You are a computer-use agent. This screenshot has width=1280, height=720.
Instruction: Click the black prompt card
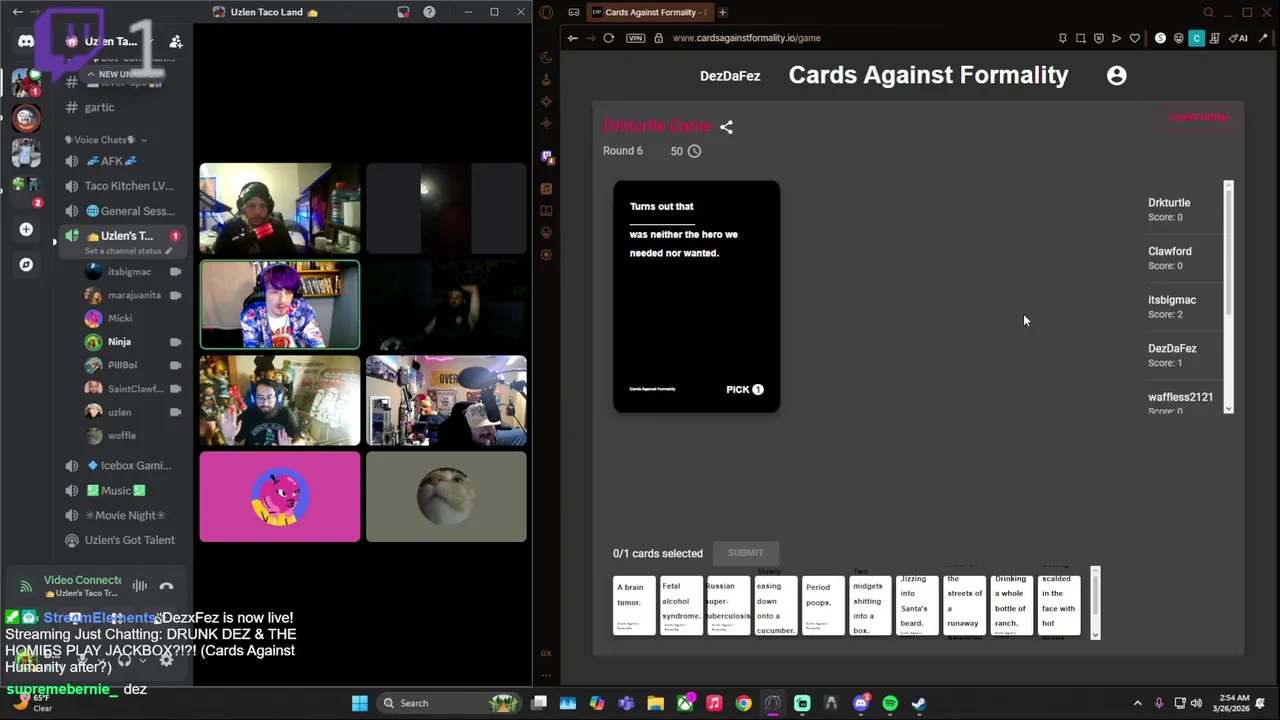pyautogui.click(x=696, y=296)
